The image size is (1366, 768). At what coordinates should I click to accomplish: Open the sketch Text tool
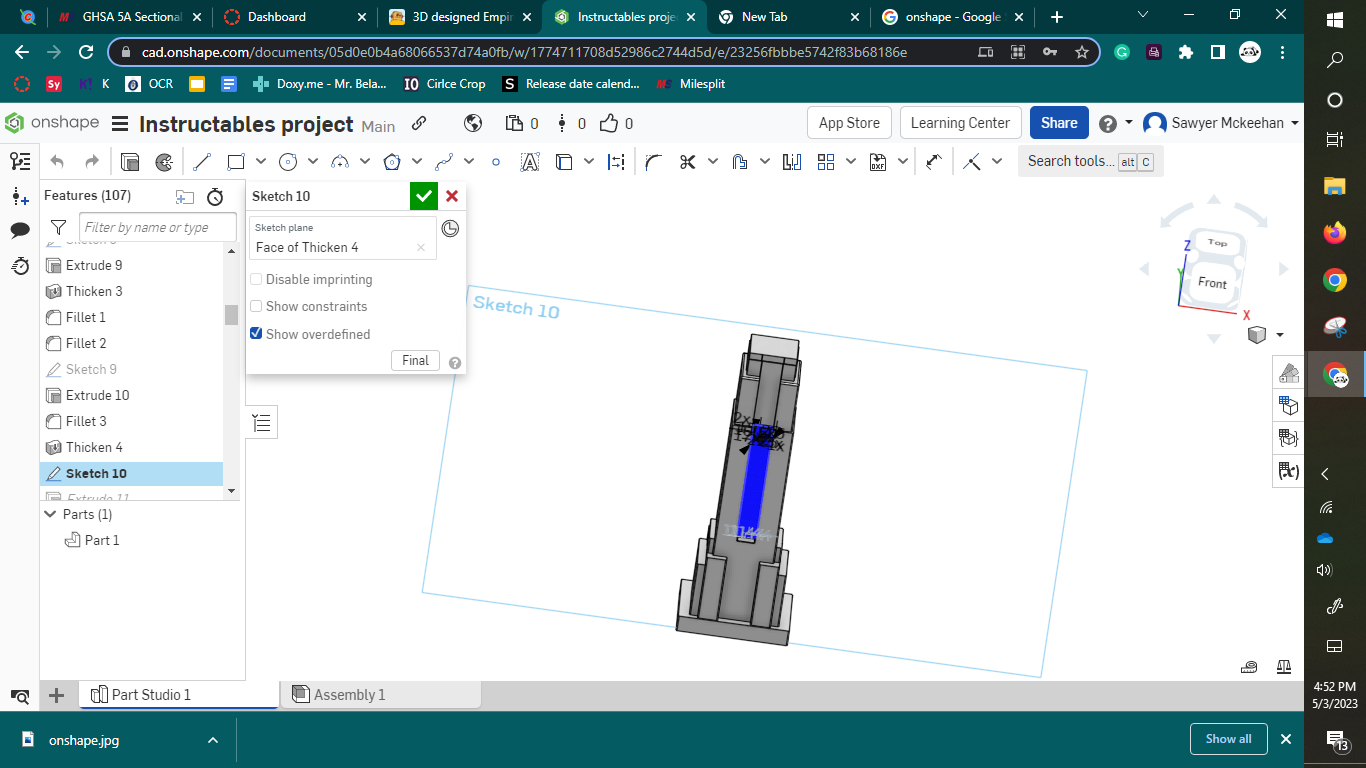coord(531,161)
